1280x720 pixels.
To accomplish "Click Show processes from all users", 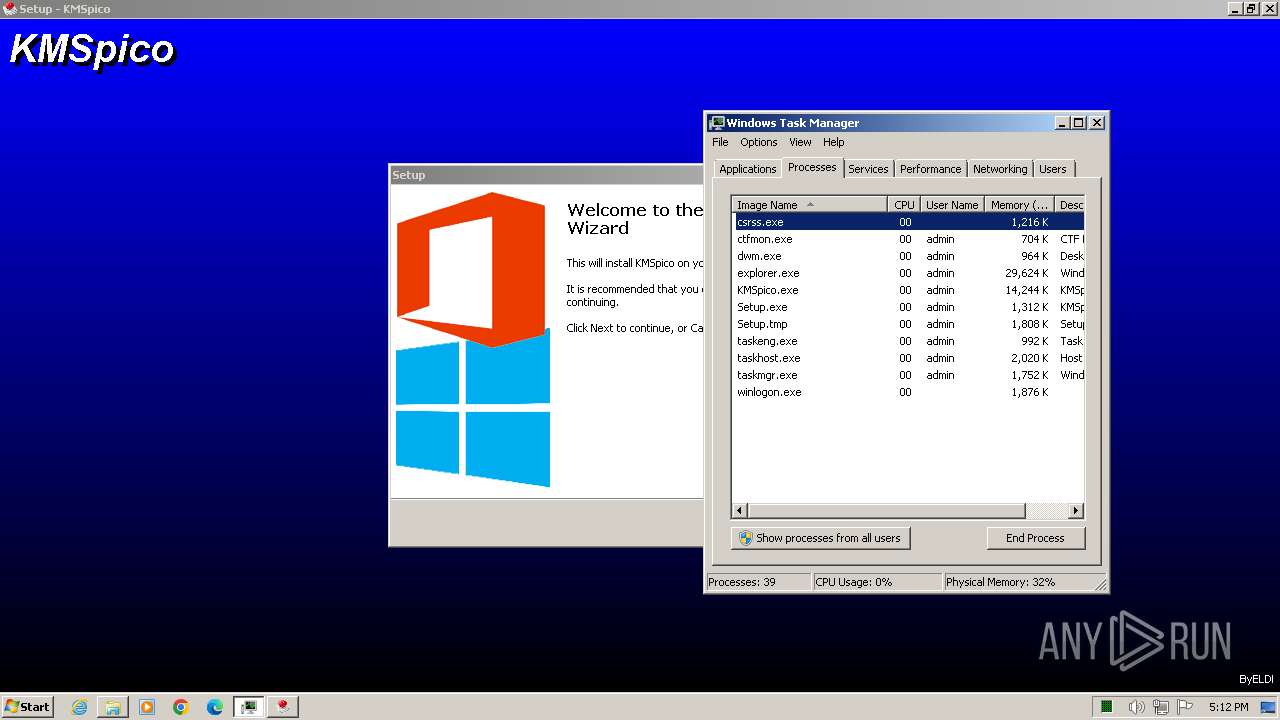I will pyautogui.click(x=820, y=538).
